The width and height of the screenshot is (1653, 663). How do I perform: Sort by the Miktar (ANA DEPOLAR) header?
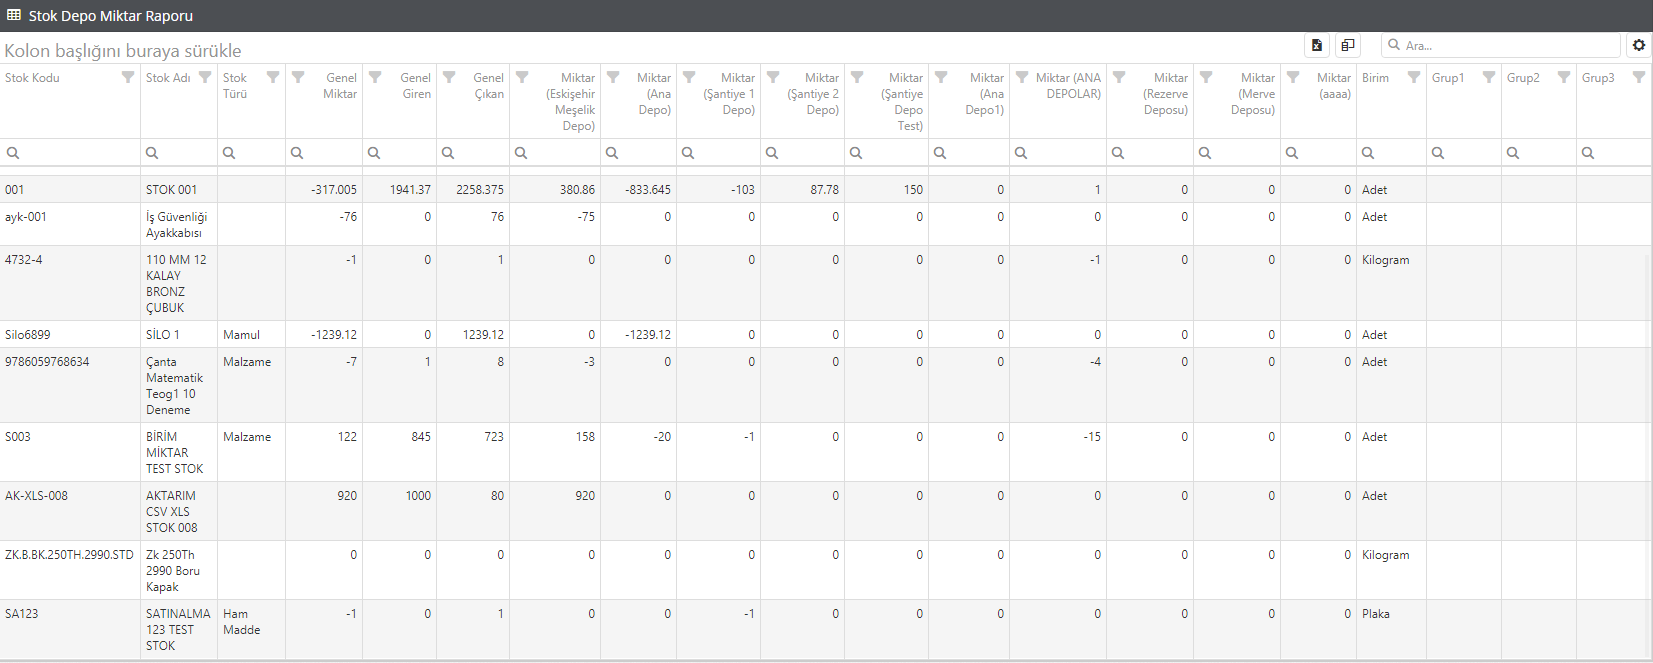pos(1068,86)
